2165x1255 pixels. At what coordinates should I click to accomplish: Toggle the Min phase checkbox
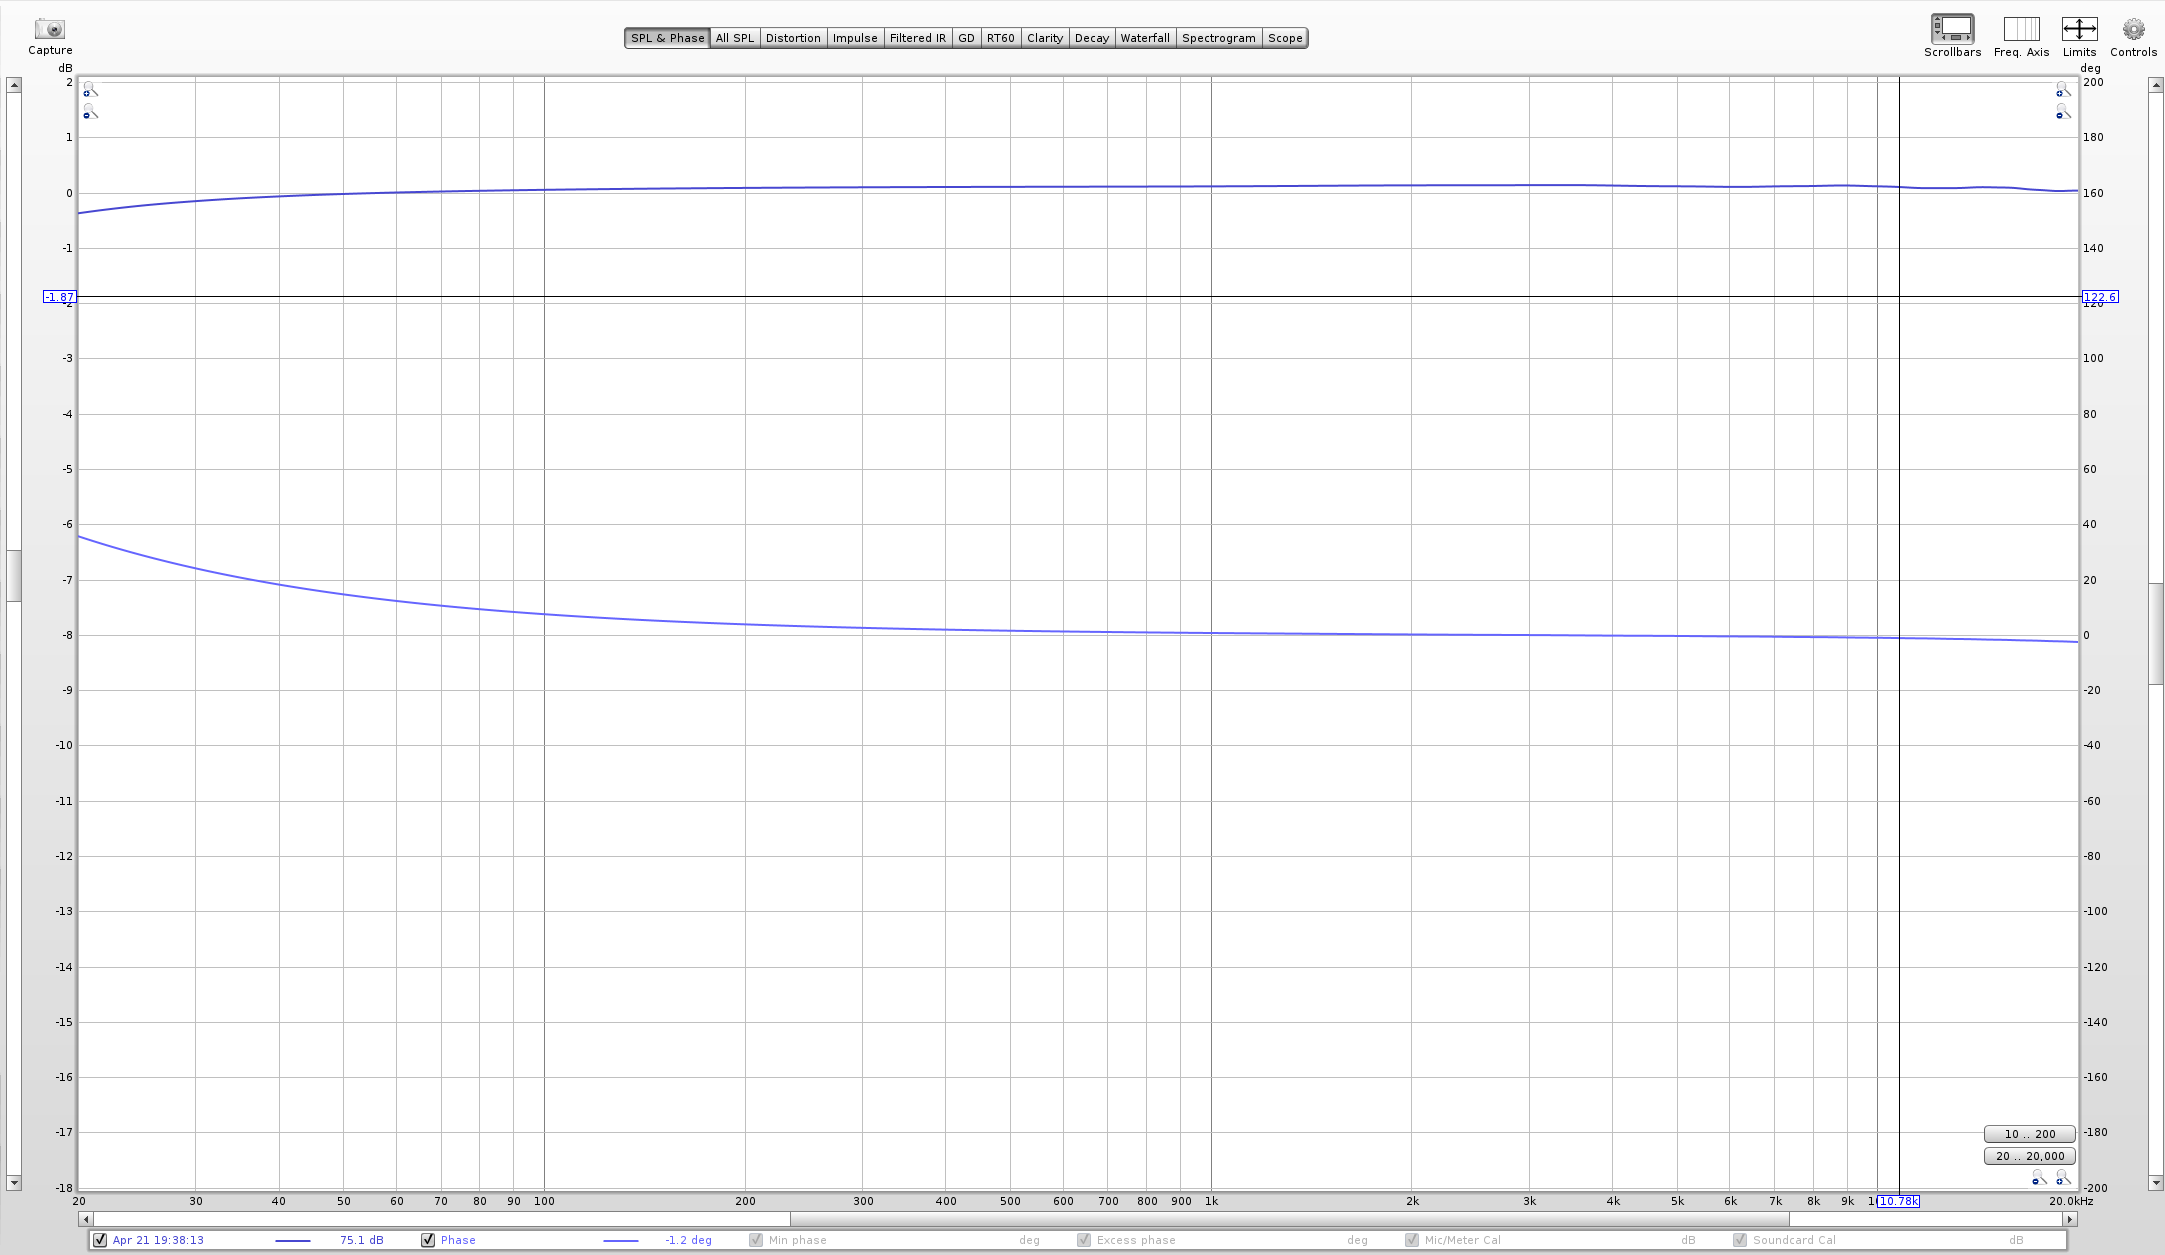pos(756,1240)
